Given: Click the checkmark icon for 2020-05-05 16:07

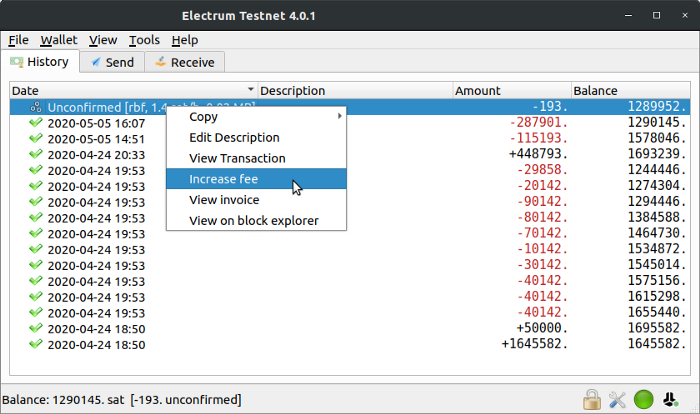Looking at the screenshot, I should pos(36,123).
